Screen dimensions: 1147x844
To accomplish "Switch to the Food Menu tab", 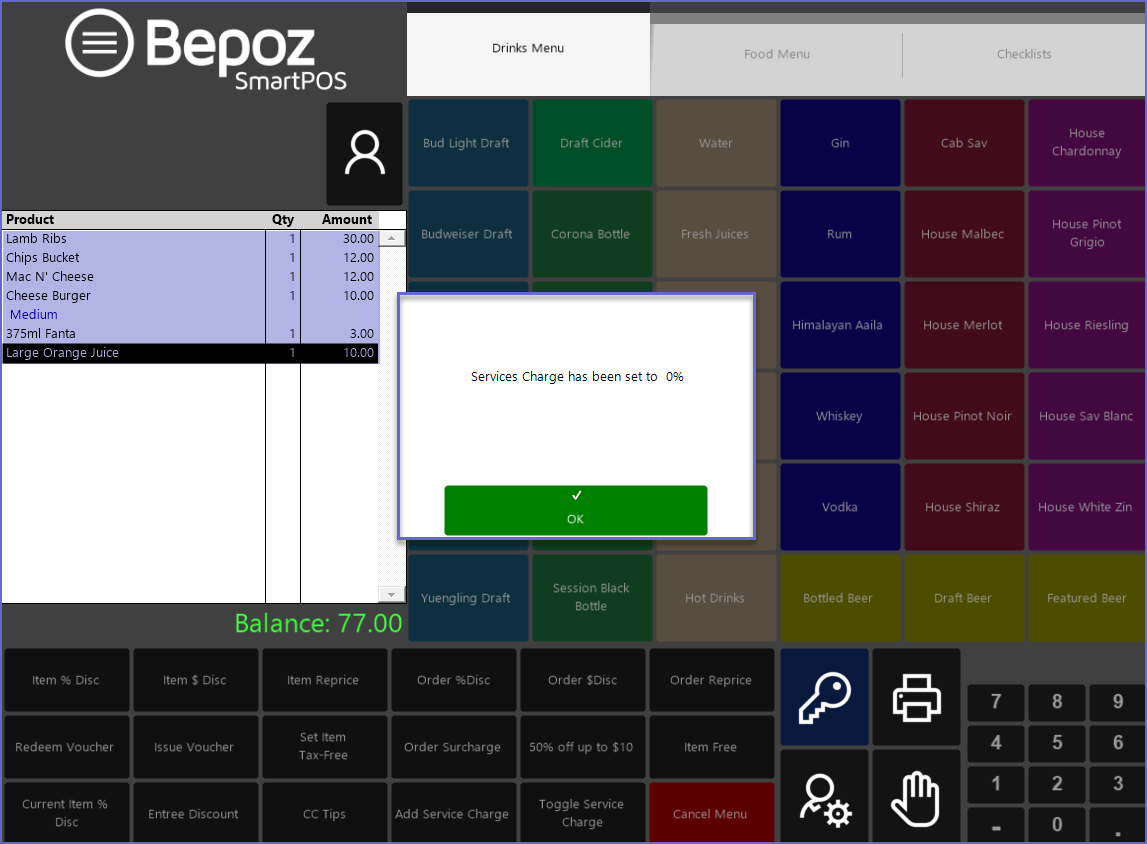I will [776, 54].
